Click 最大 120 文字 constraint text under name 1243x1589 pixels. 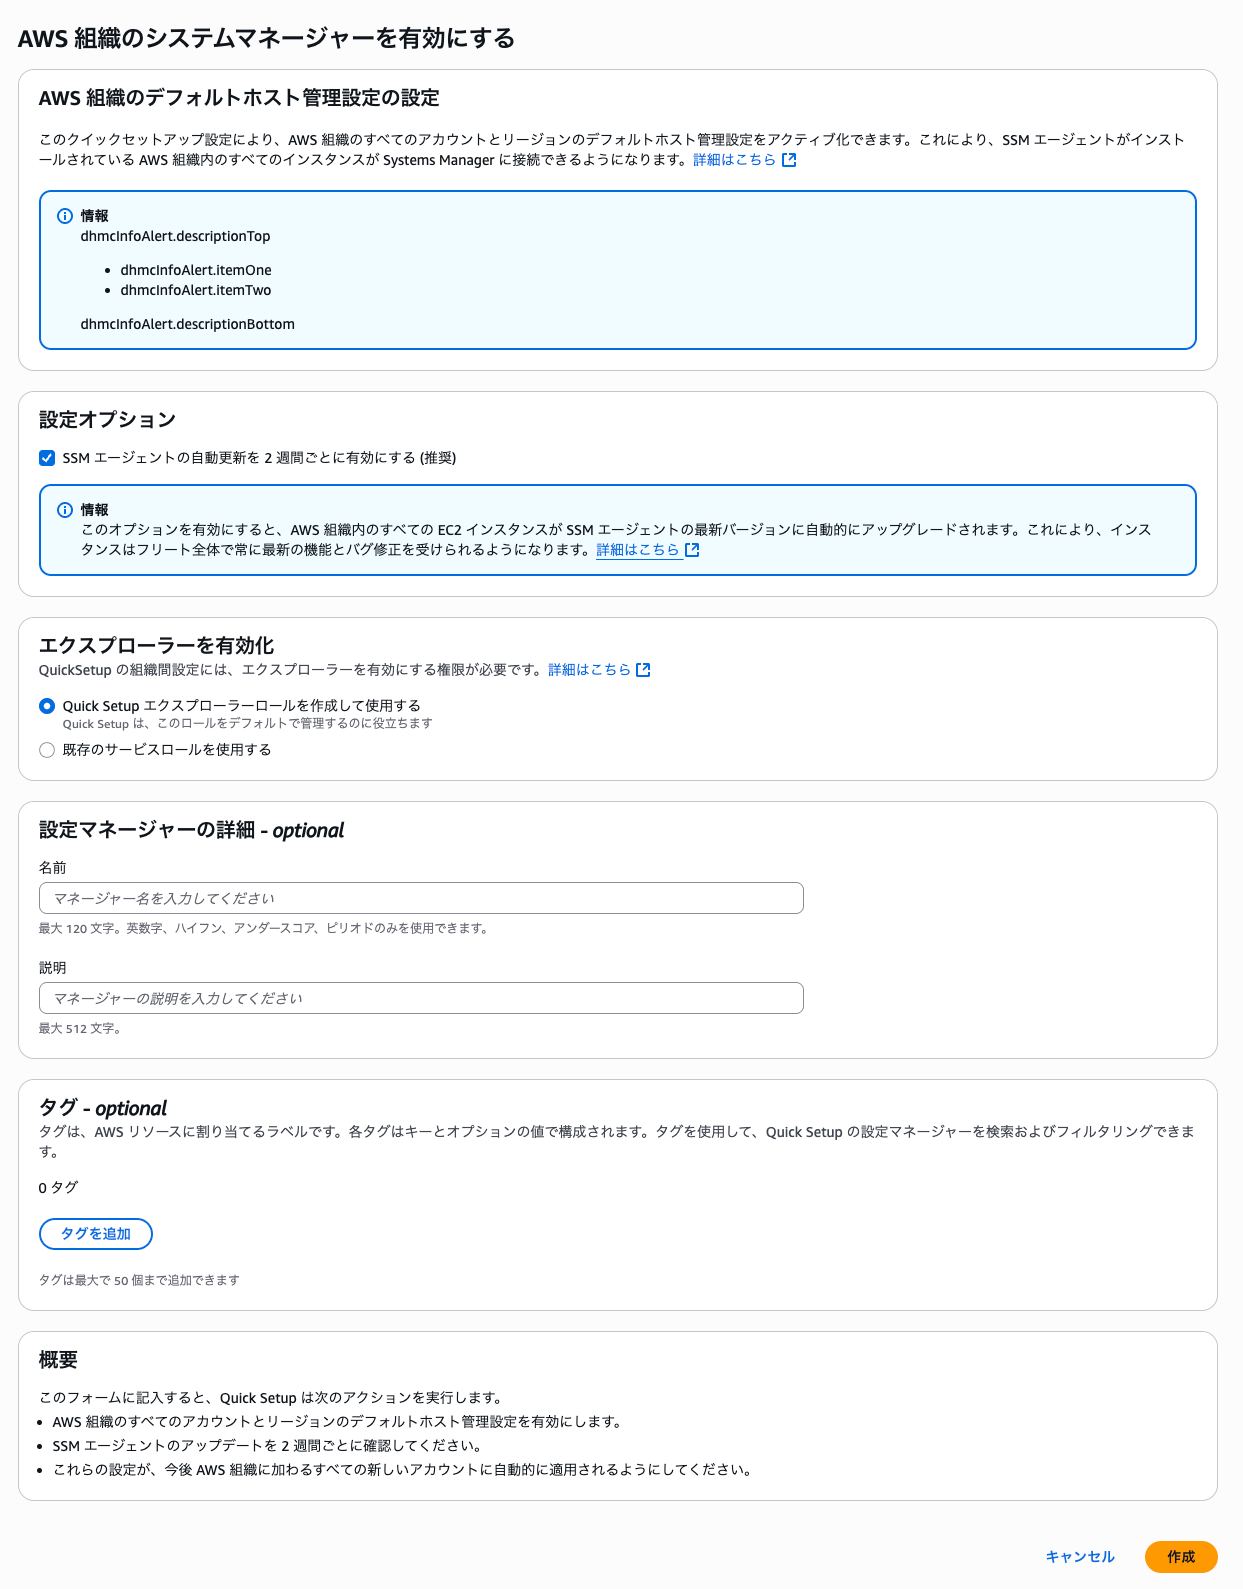(264, 928)
